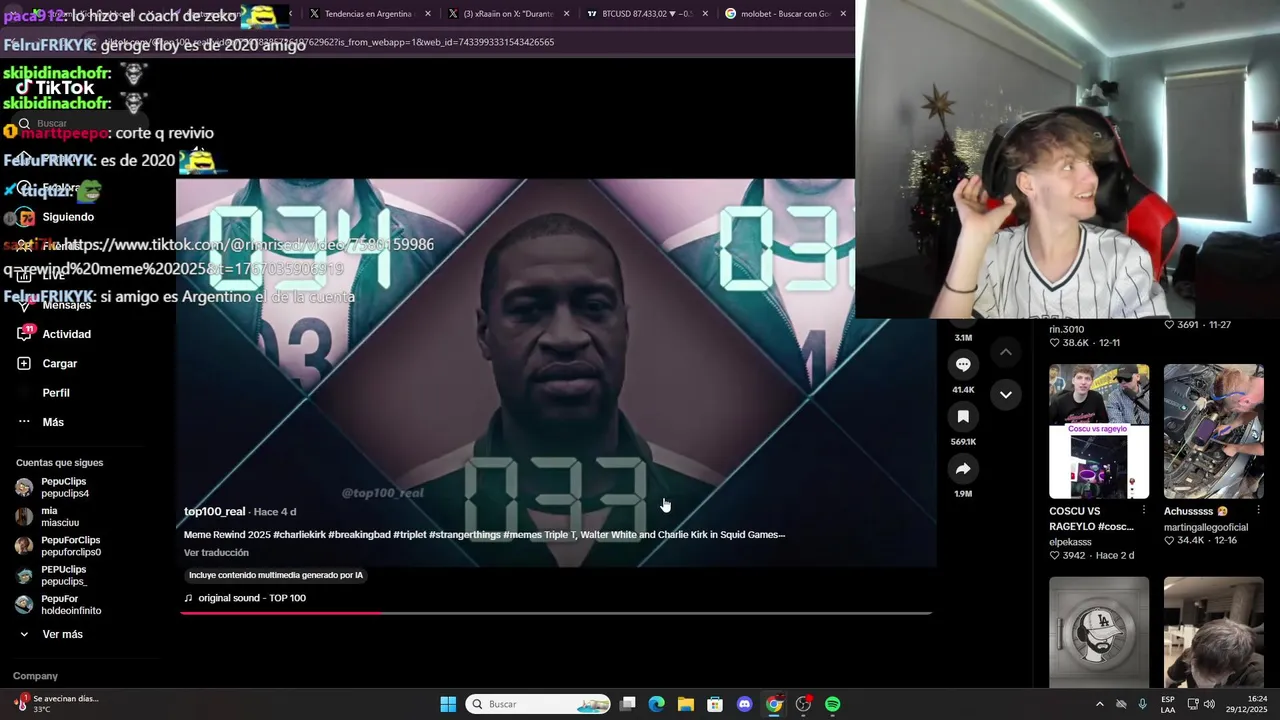Open the comments bubble showing 41.4K
The height and width of the screenshot is (720, 1280).
(x=963, y=365)
